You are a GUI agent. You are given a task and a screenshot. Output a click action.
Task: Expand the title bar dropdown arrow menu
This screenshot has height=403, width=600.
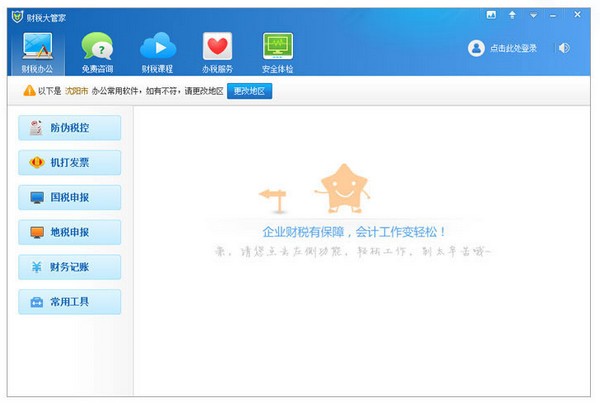[x=534, y=15]
